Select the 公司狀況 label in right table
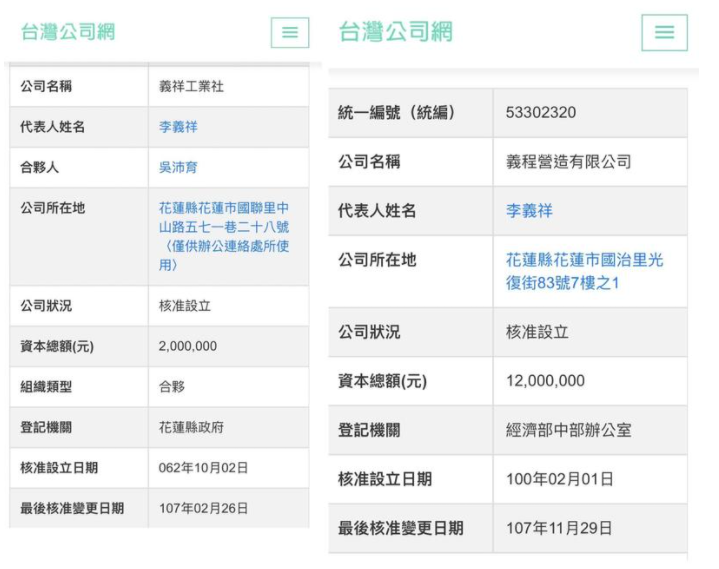Image resolution: width=719 pixels, height=569 pixels. (369, 332)
